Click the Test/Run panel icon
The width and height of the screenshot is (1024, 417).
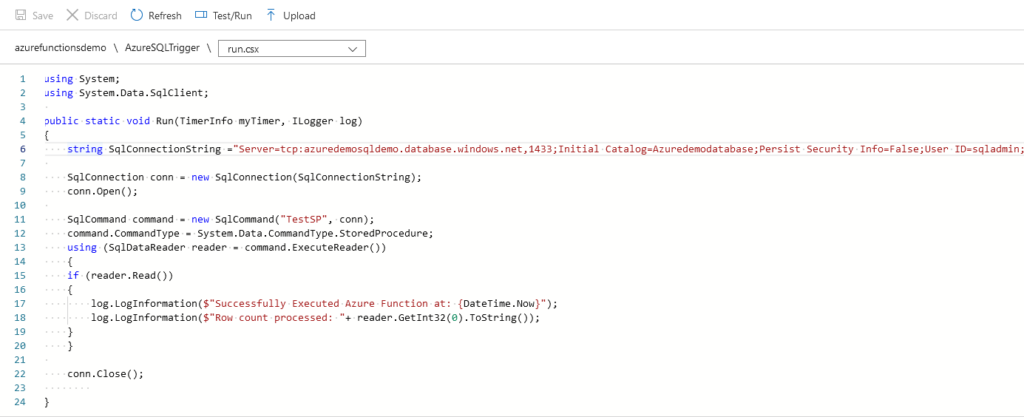coord(201,15)
